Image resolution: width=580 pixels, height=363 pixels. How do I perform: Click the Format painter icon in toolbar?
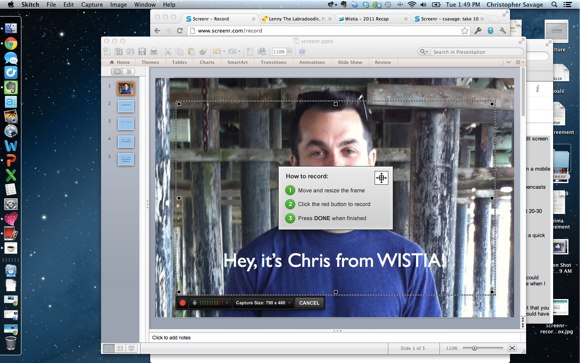pyautogui.click(x=203, y=51)
